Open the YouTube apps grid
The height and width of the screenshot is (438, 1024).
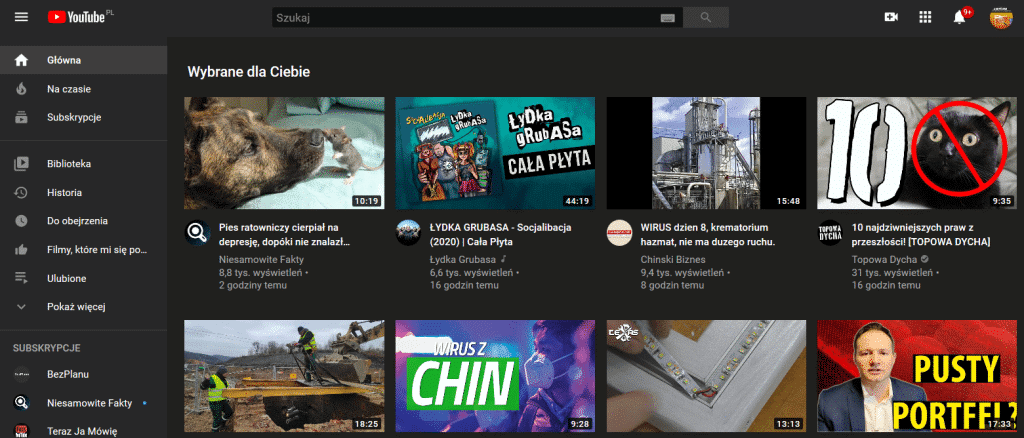(x=925, y=18)
